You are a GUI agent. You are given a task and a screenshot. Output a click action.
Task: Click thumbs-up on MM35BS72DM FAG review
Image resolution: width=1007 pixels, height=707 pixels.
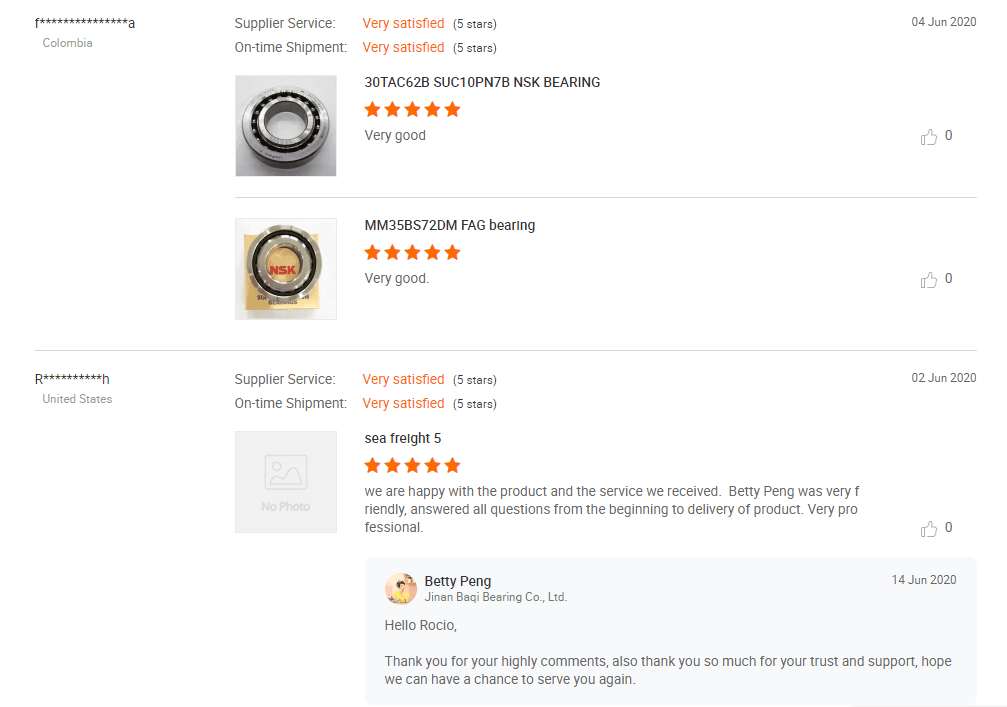pos(929,280)
